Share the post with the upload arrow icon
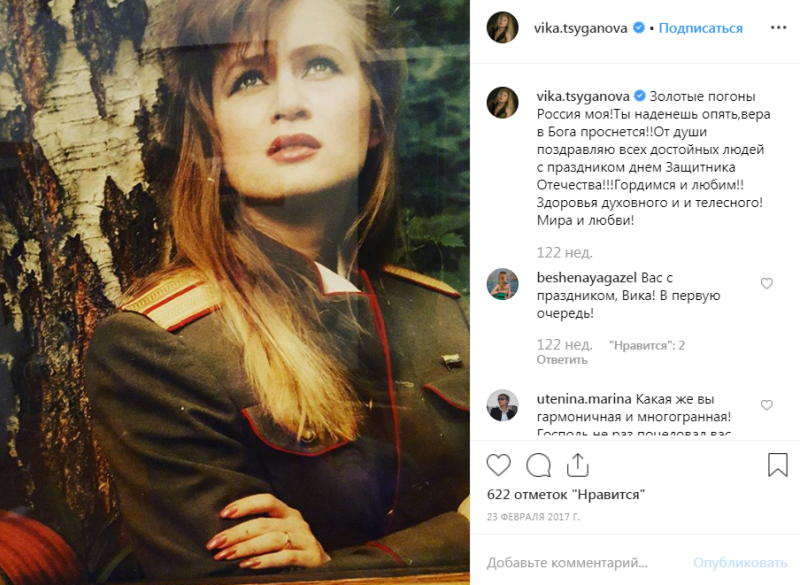Screen dimensions: 800x585 pos(578,465)
